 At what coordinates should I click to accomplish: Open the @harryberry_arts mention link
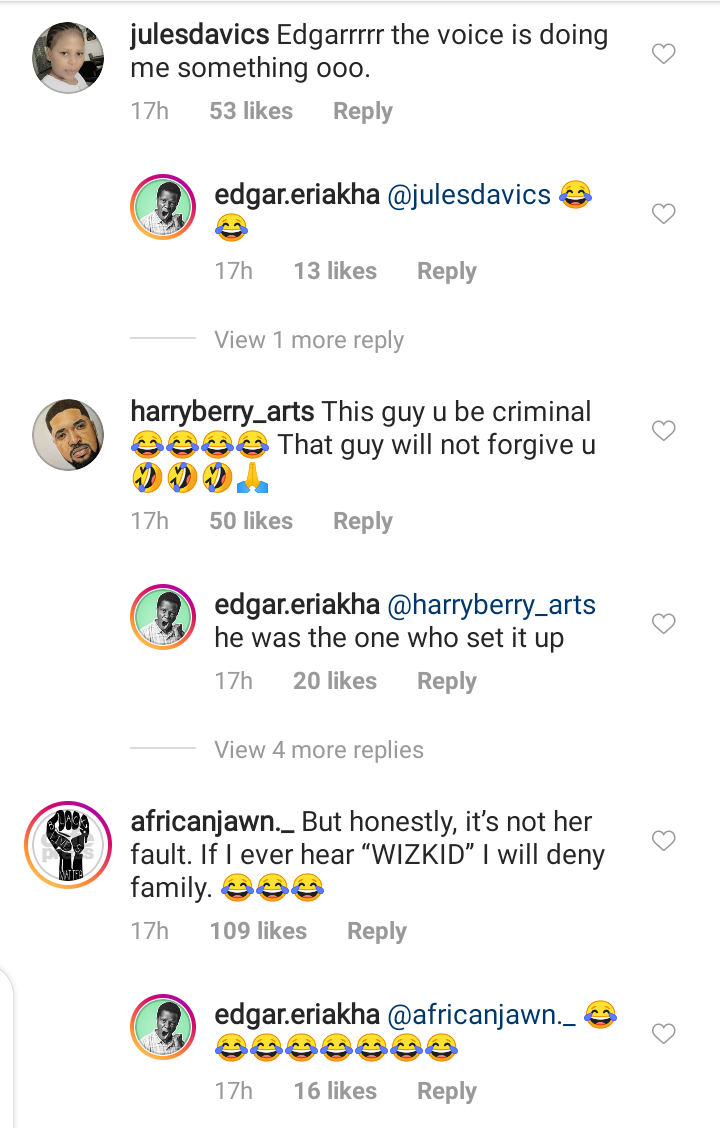pyautogui.click(x=491, y=605)
